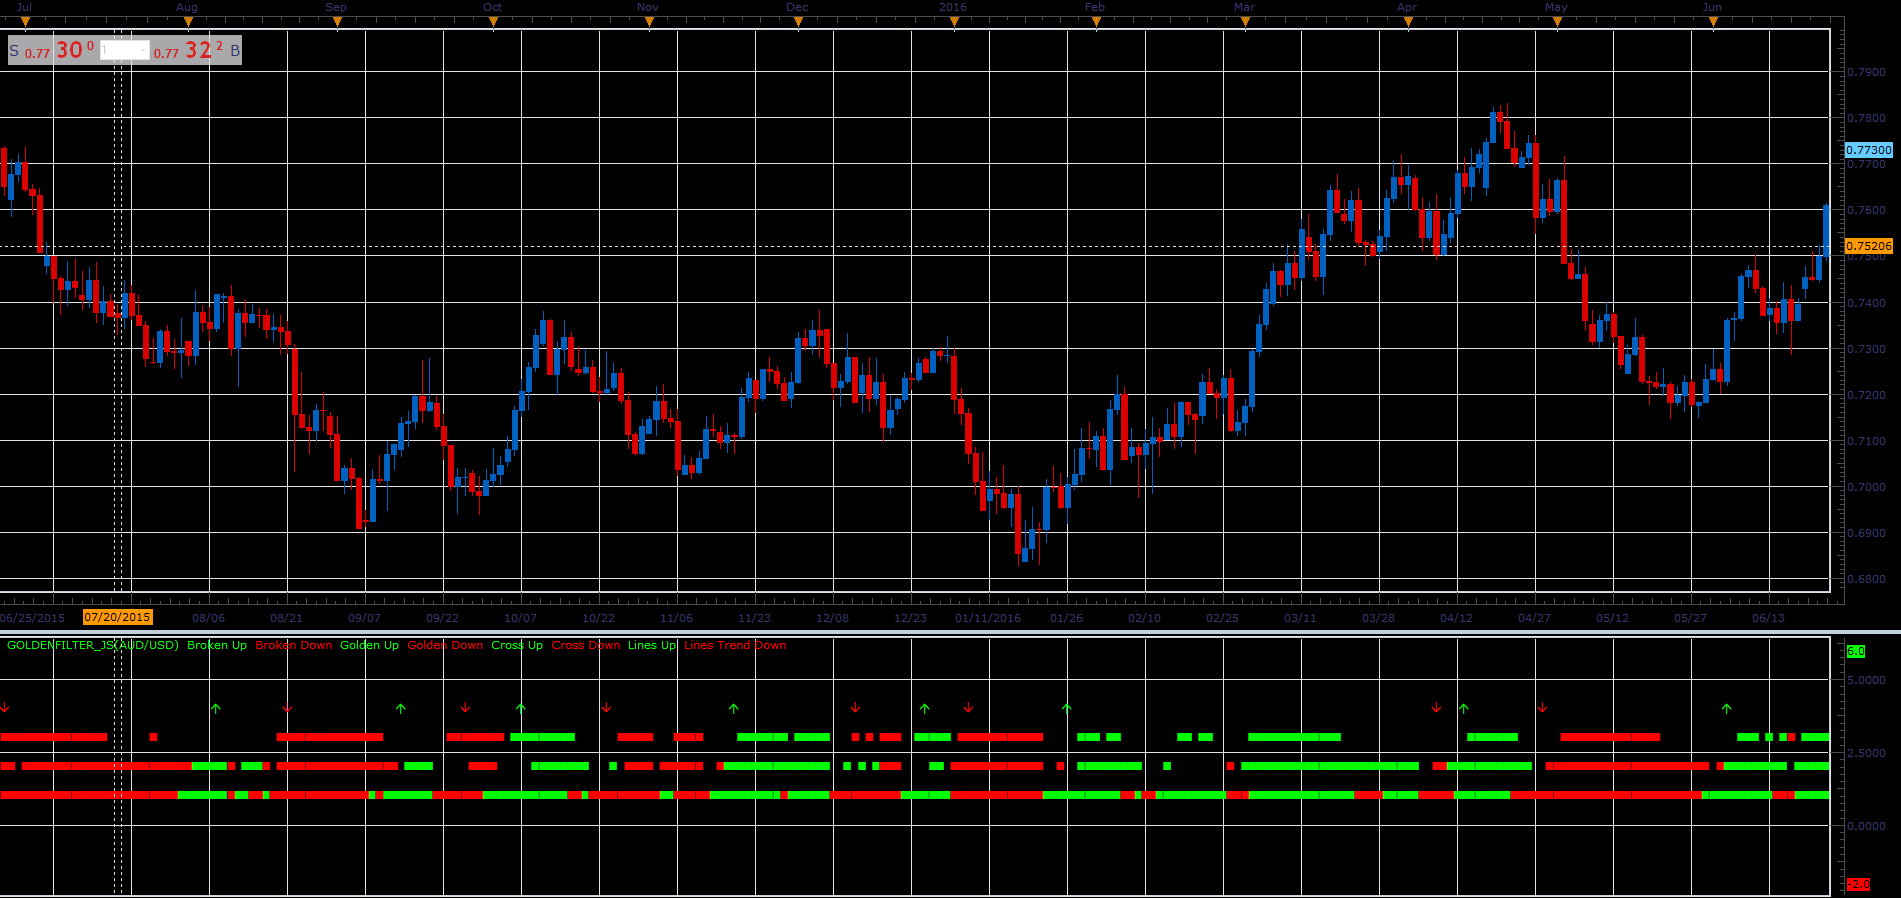Click the green up signal arrow at 01/26 gridline
This screenshot has height=898, width=1901.
[1067, 708]
